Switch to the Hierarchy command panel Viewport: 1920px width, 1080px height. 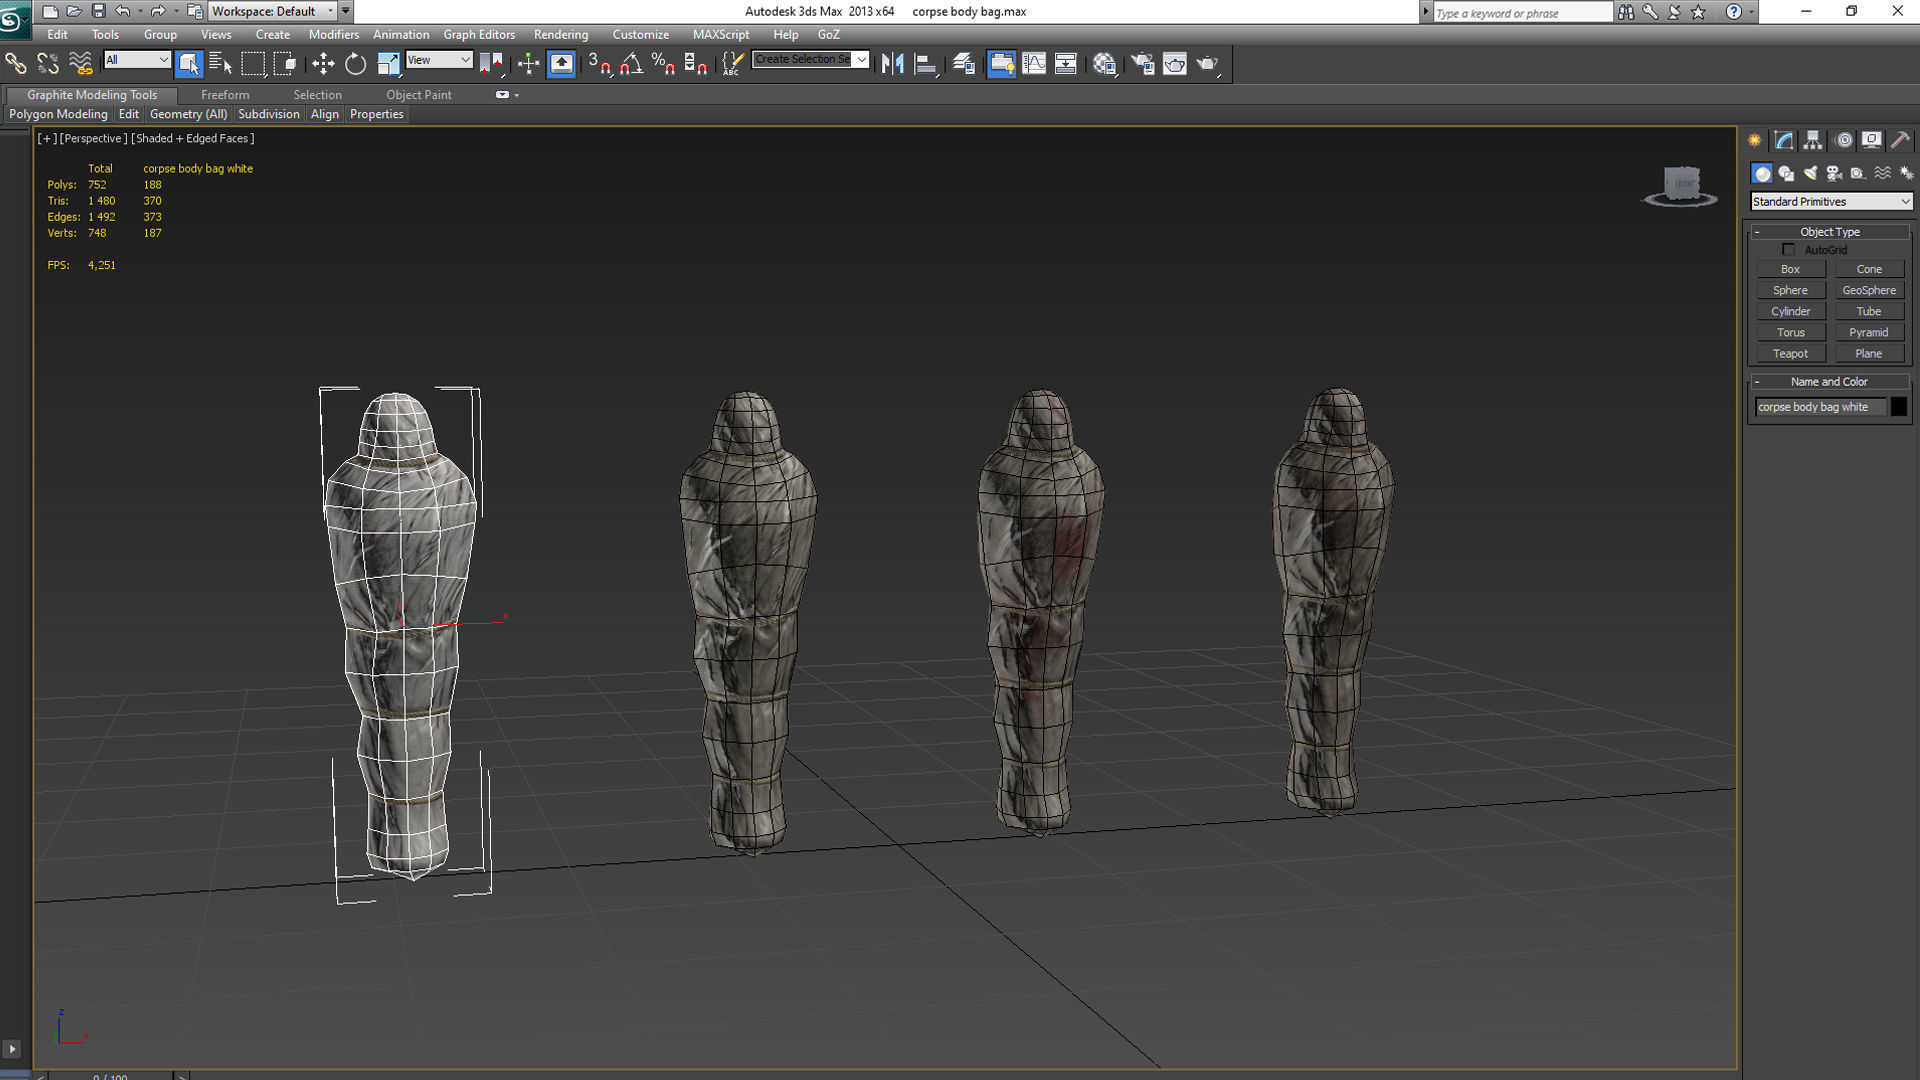(x=1813, y=141)
